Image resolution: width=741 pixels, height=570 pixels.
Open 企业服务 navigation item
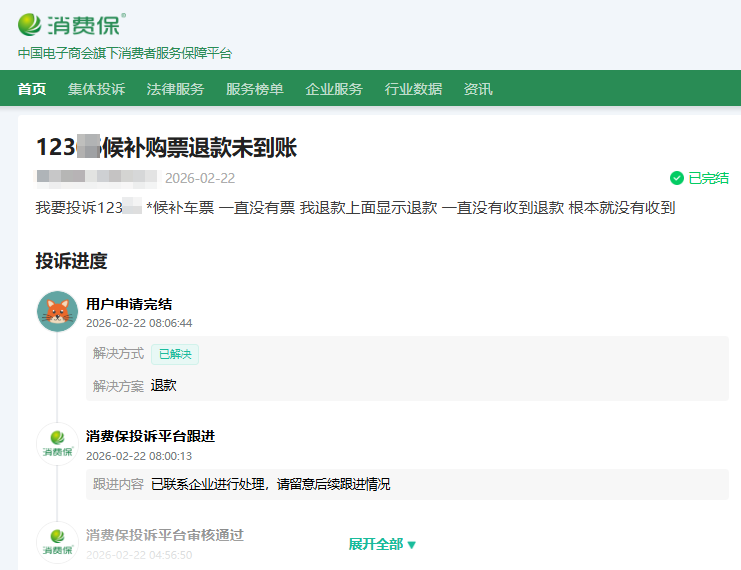(334, 89)
